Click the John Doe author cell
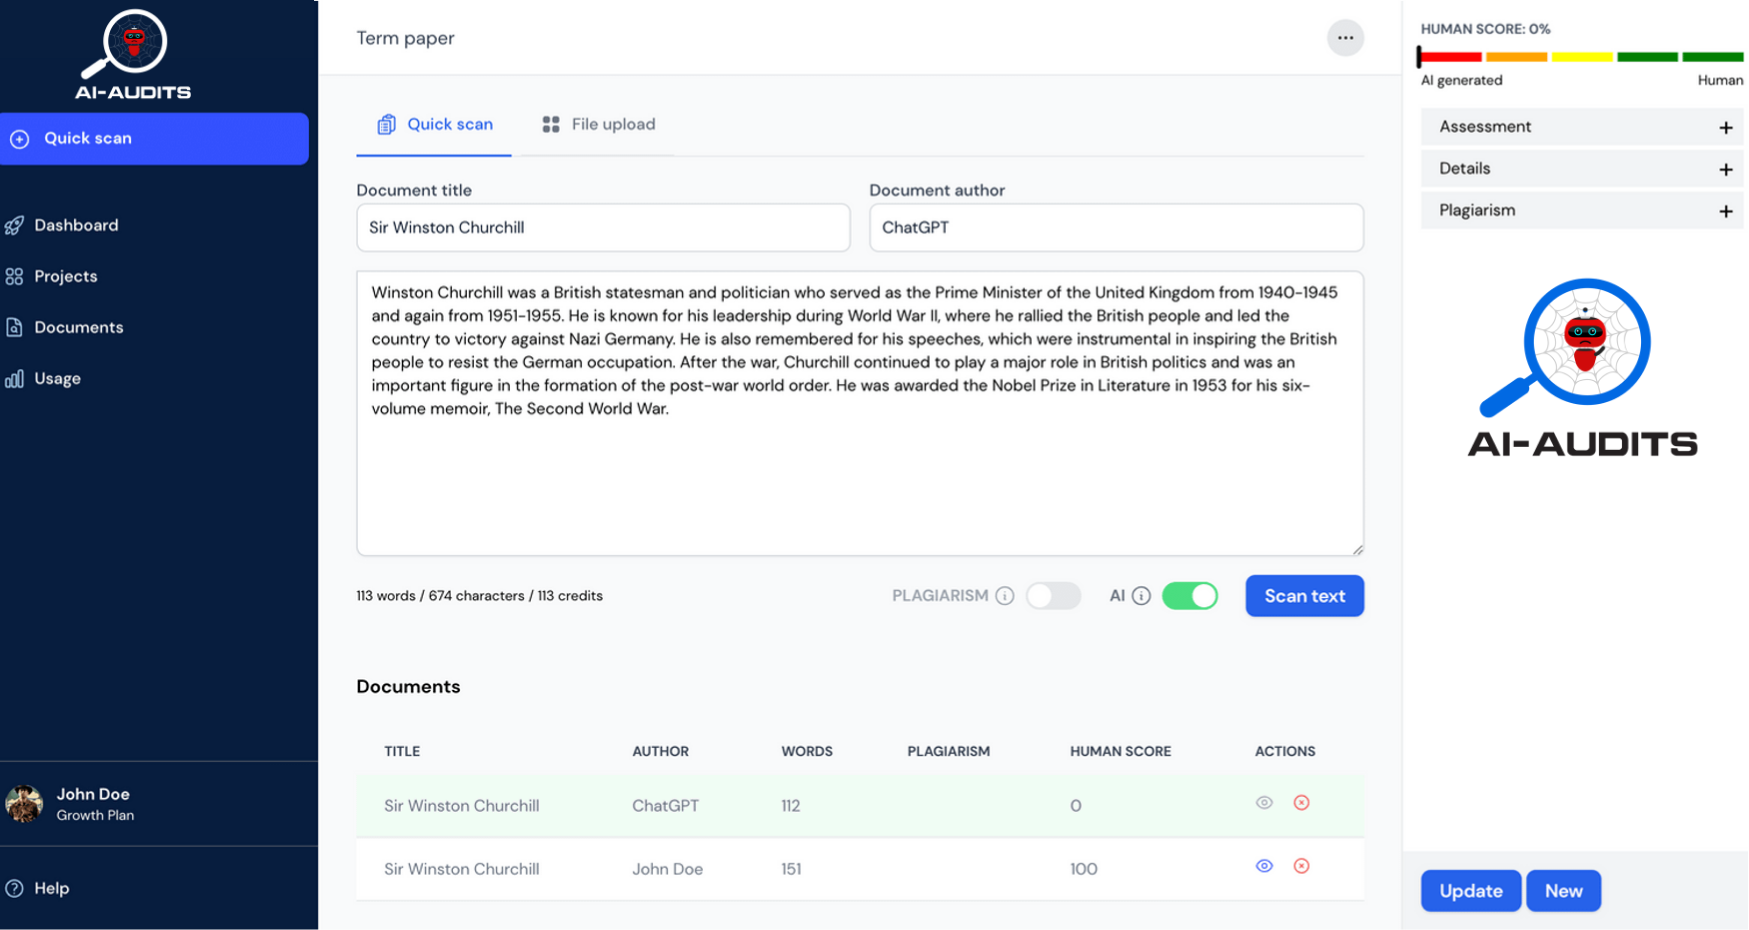Viewport: 1749px width, 930px height. click(667, 870)
